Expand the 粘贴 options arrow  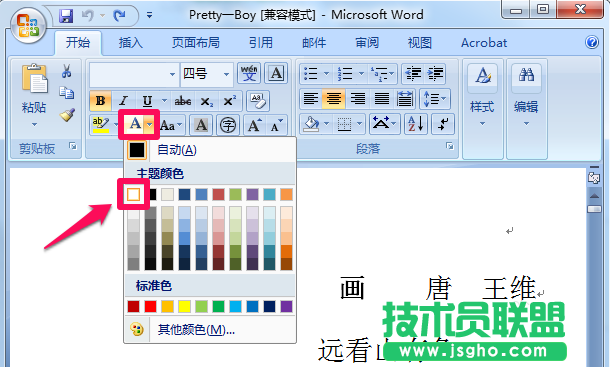point(34,125)
